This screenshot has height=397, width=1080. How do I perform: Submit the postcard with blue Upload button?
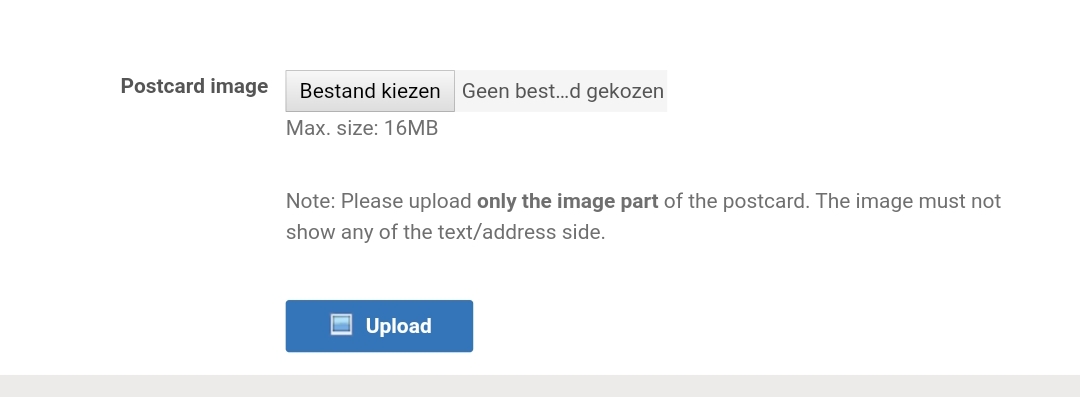[x=380, y=326]
